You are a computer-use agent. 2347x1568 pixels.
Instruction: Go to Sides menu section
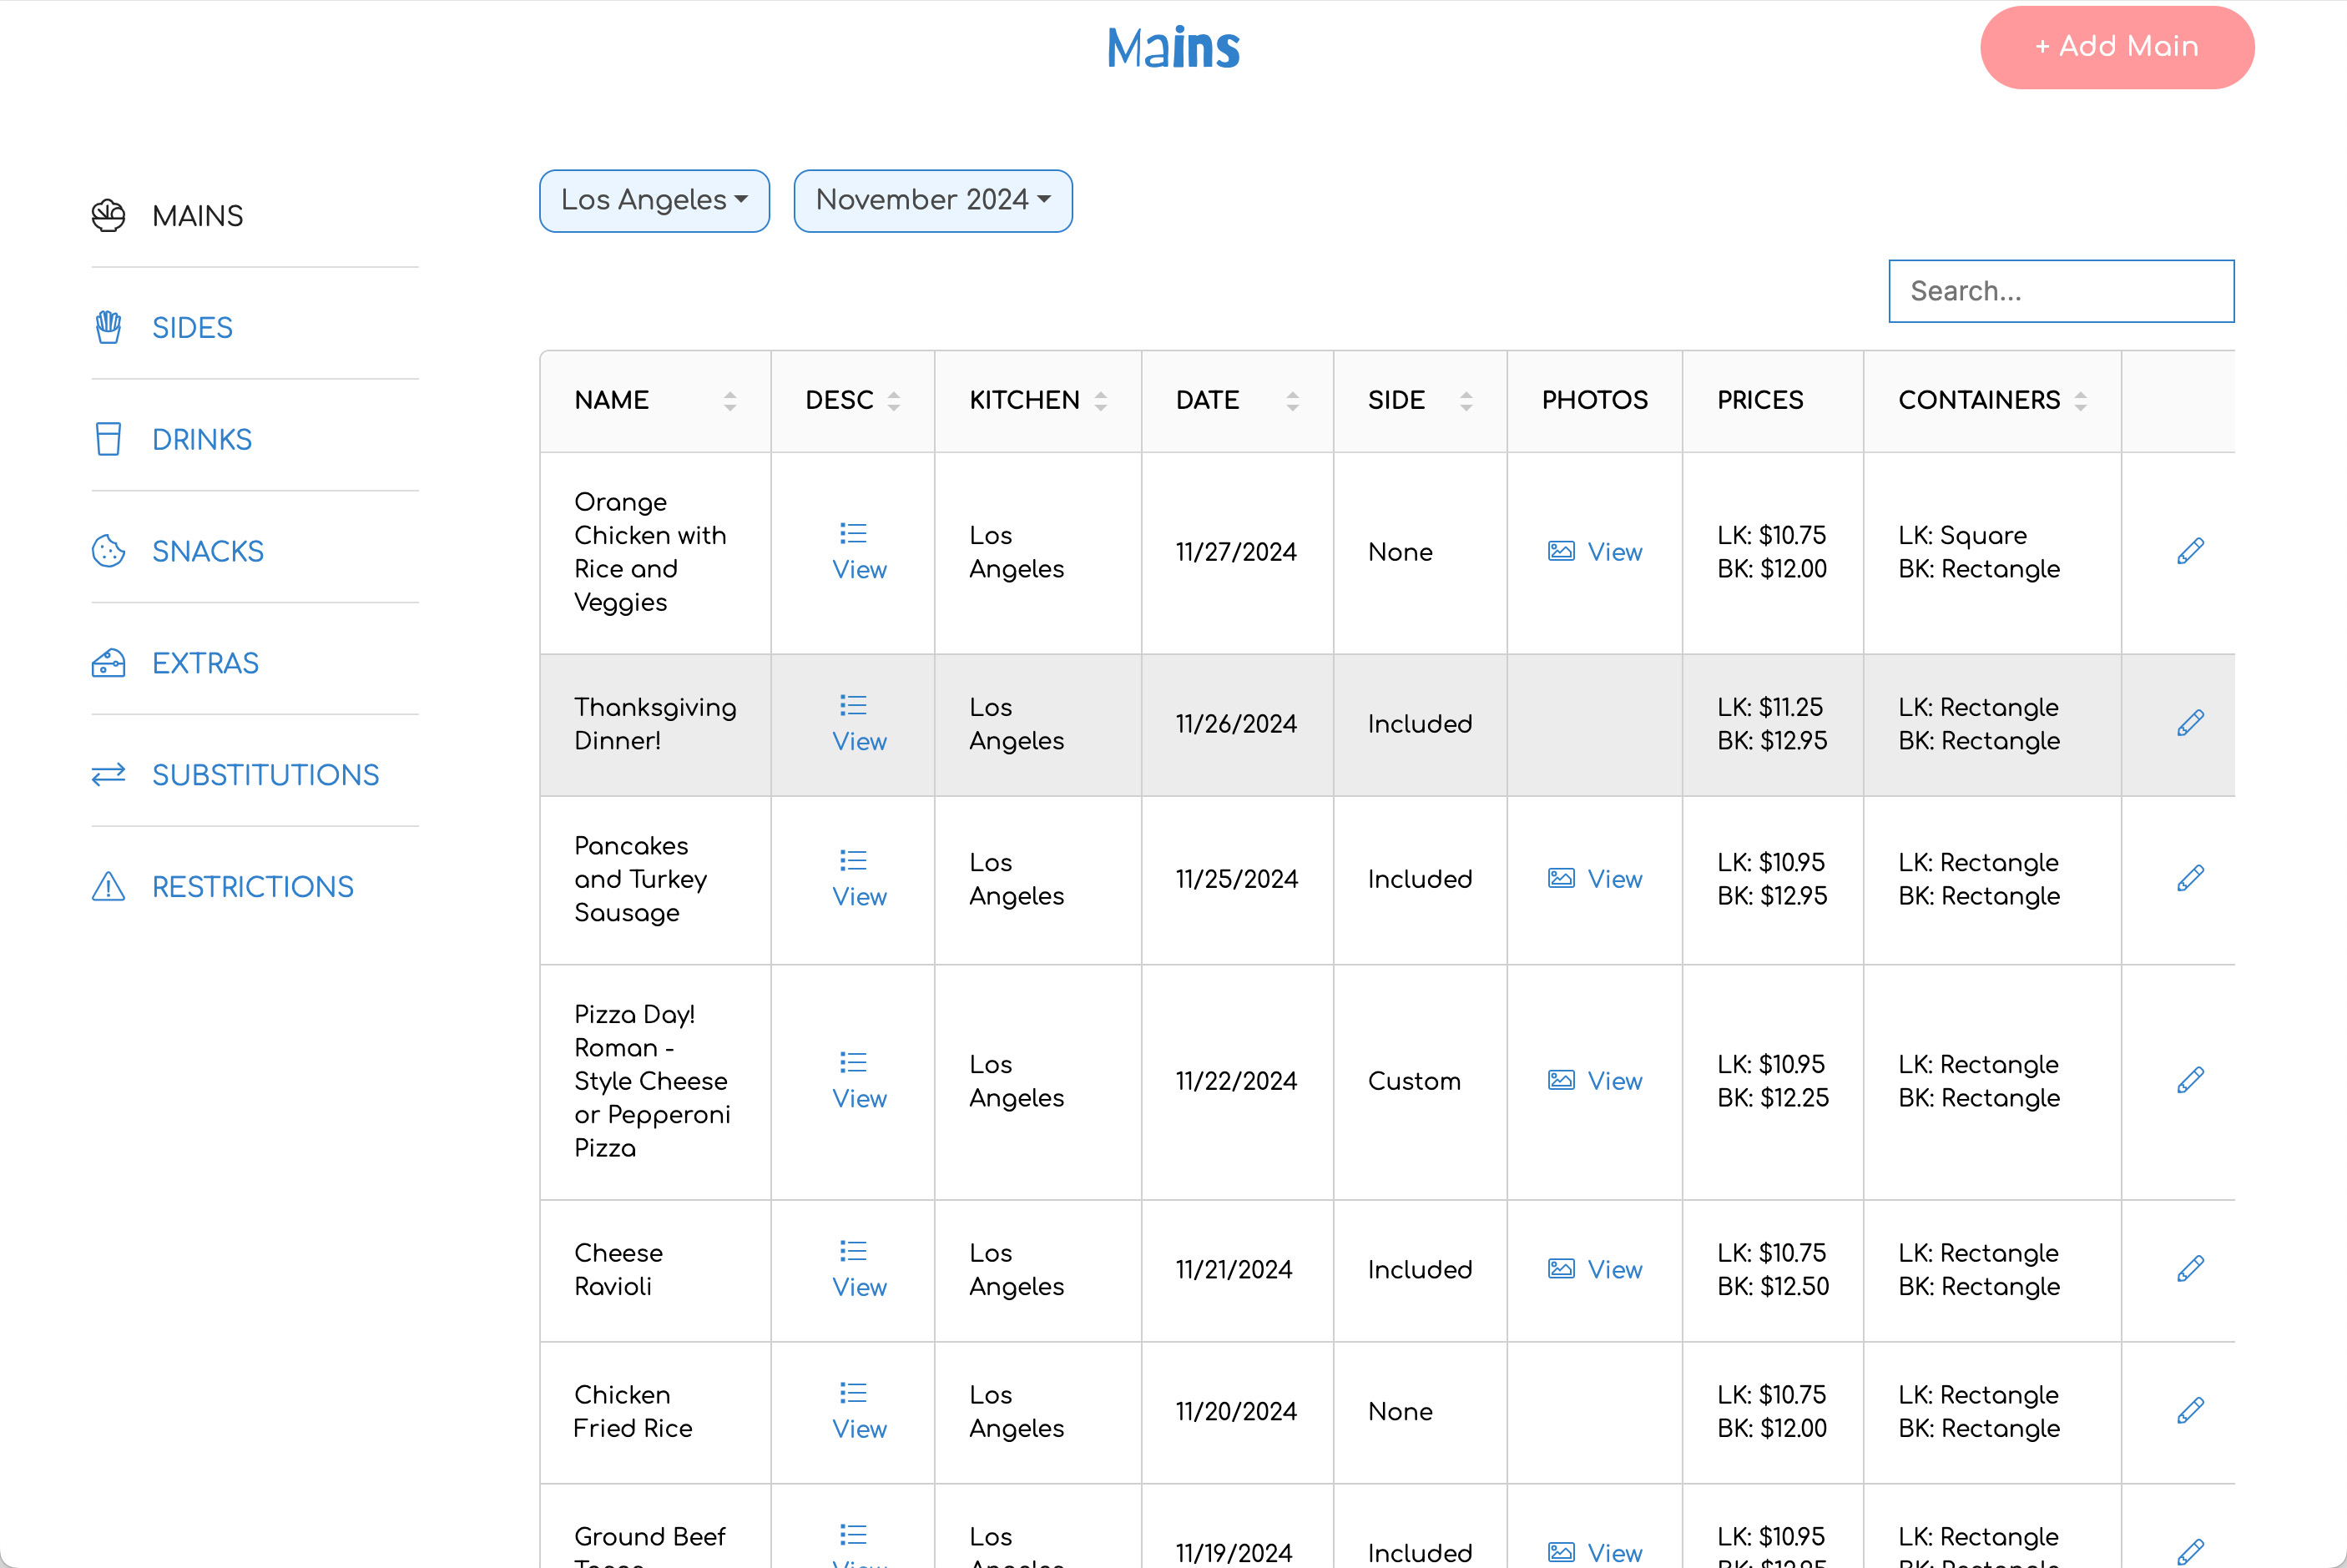click(x=192, y=328)
